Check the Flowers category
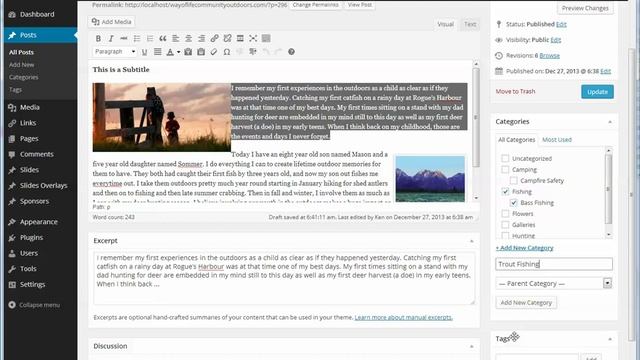The height and width of the screenshot is (360, 640). [505, 213]
